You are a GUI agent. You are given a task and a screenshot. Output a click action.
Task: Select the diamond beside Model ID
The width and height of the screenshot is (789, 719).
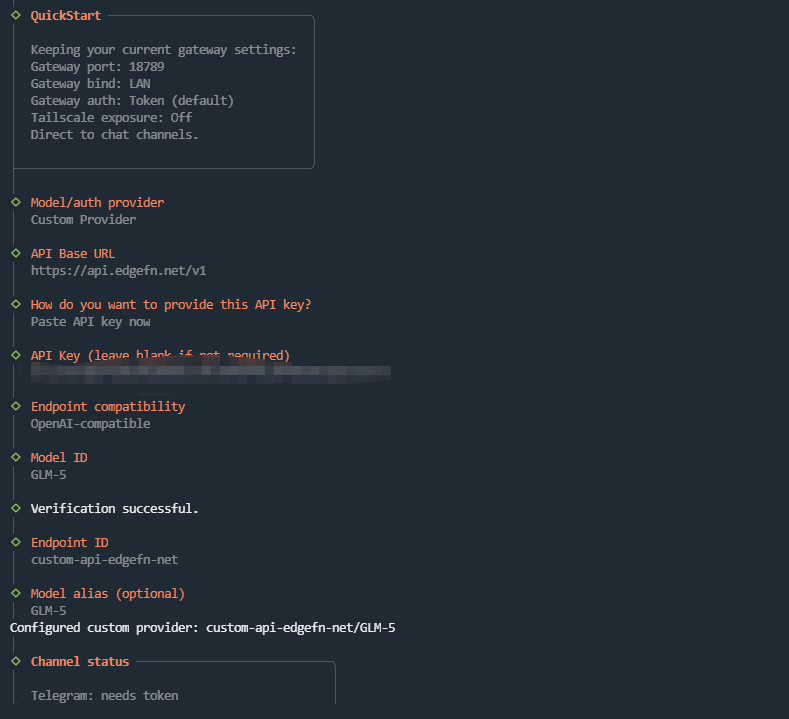16,457
